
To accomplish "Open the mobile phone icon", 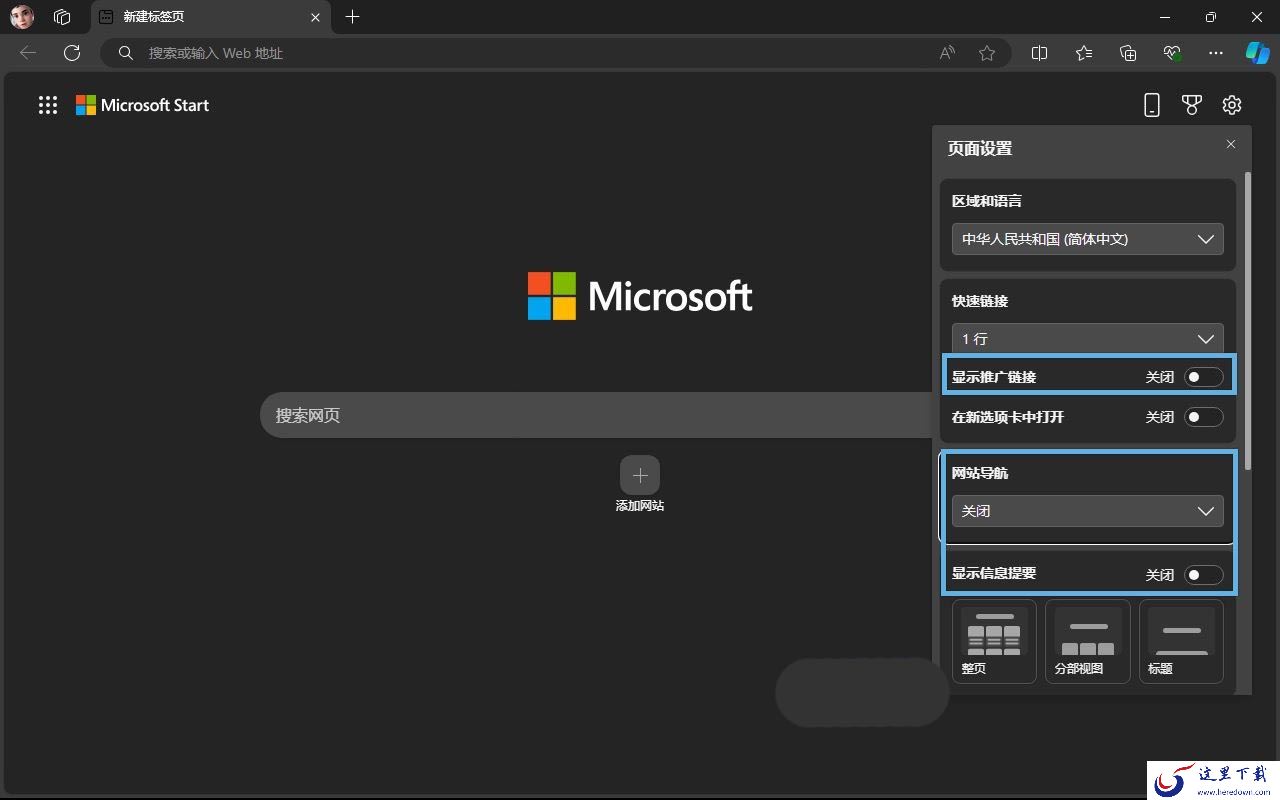I will pyautogui.click(x=1152, y=105).
